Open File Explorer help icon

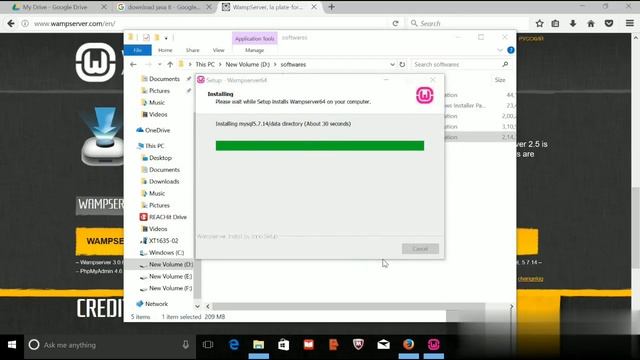pyautogui.click(x=511, y=50)
